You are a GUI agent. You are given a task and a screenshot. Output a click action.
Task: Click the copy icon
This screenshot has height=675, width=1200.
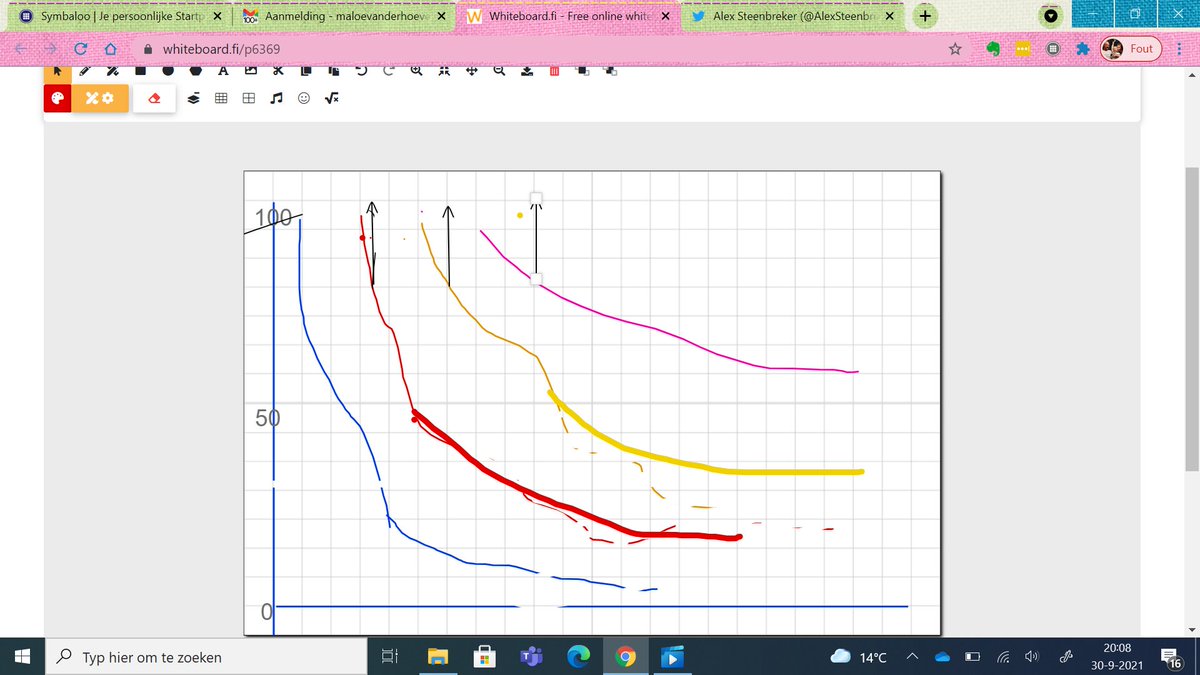[x=306, y=71]
